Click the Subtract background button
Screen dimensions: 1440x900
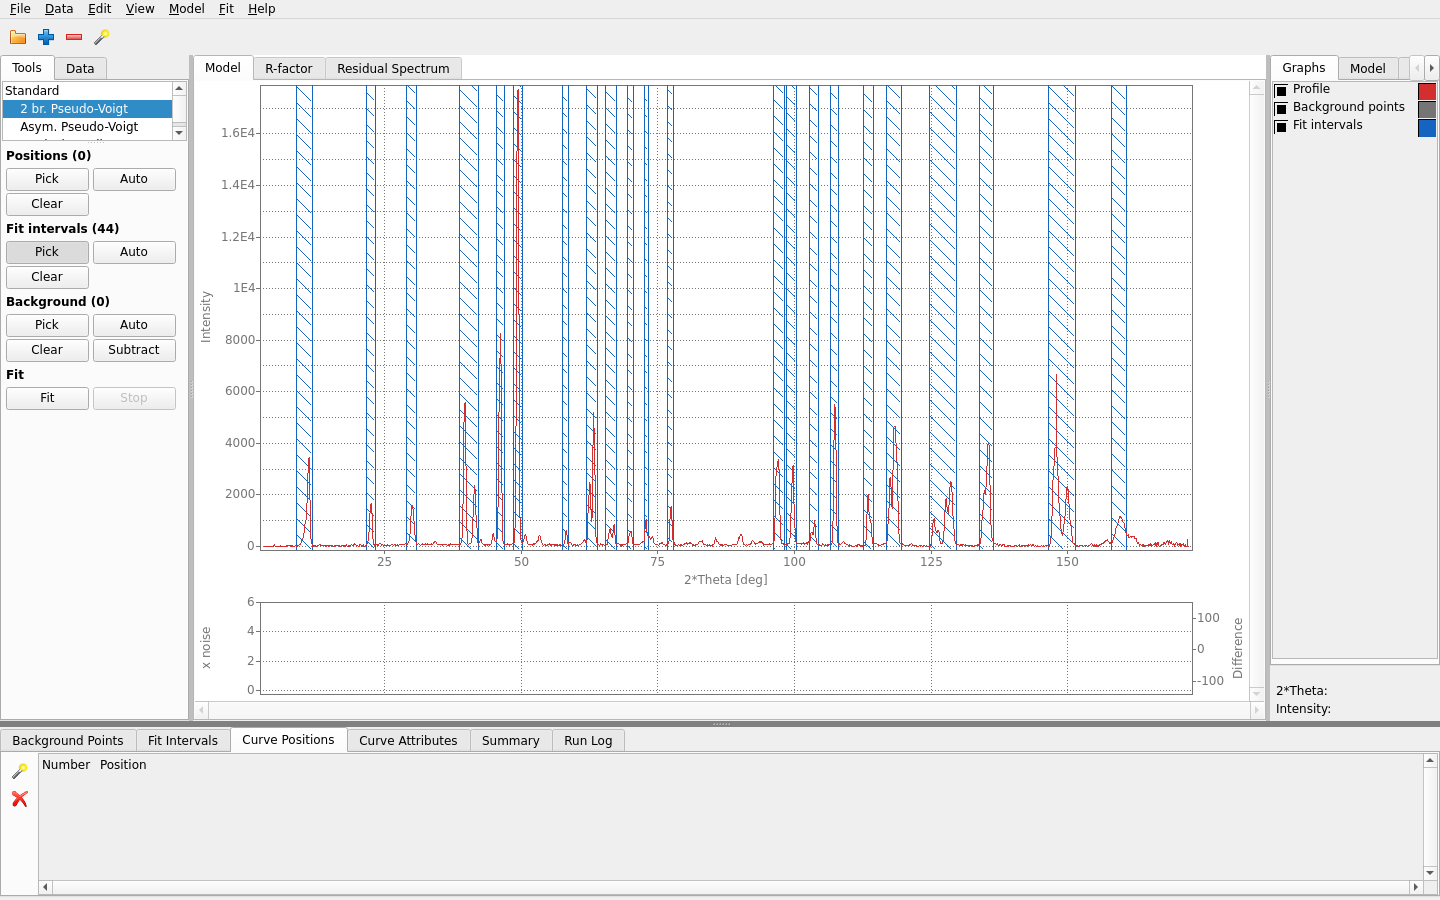[x=134, y=350]
